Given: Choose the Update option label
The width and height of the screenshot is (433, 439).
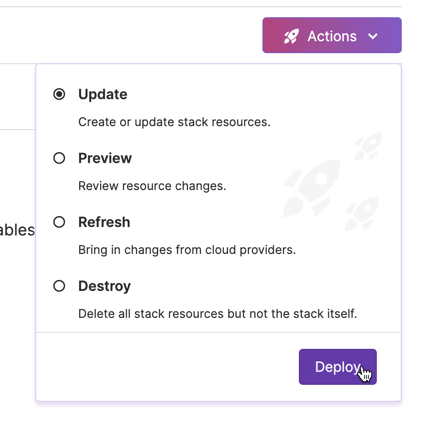Looking at the screenshot, I should click(103, 94).
